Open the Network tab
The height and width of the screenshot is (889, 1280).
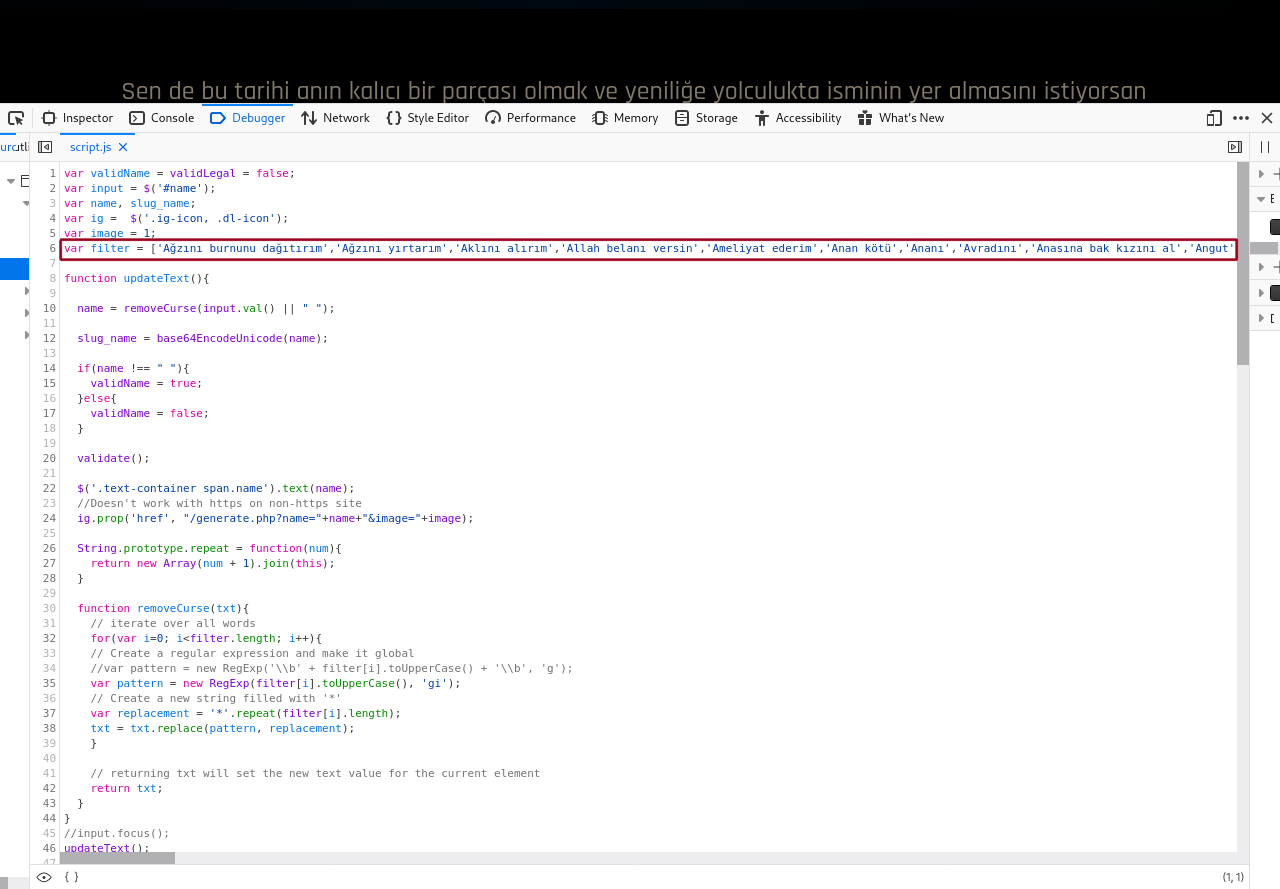(x=335, y=118)
